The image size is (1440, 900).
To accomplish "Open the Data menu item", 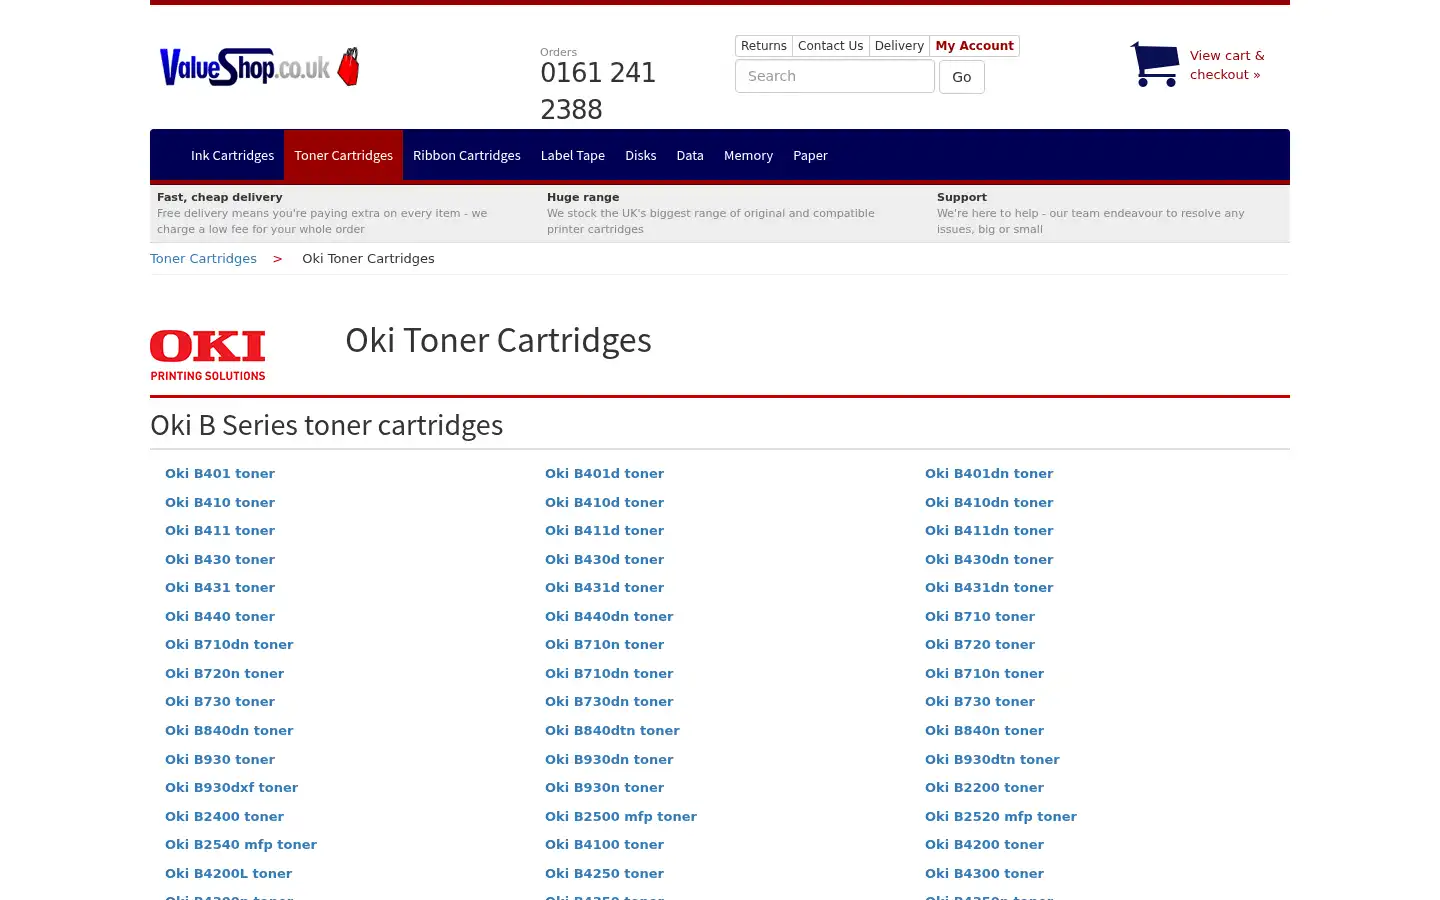I will (690, 155).
